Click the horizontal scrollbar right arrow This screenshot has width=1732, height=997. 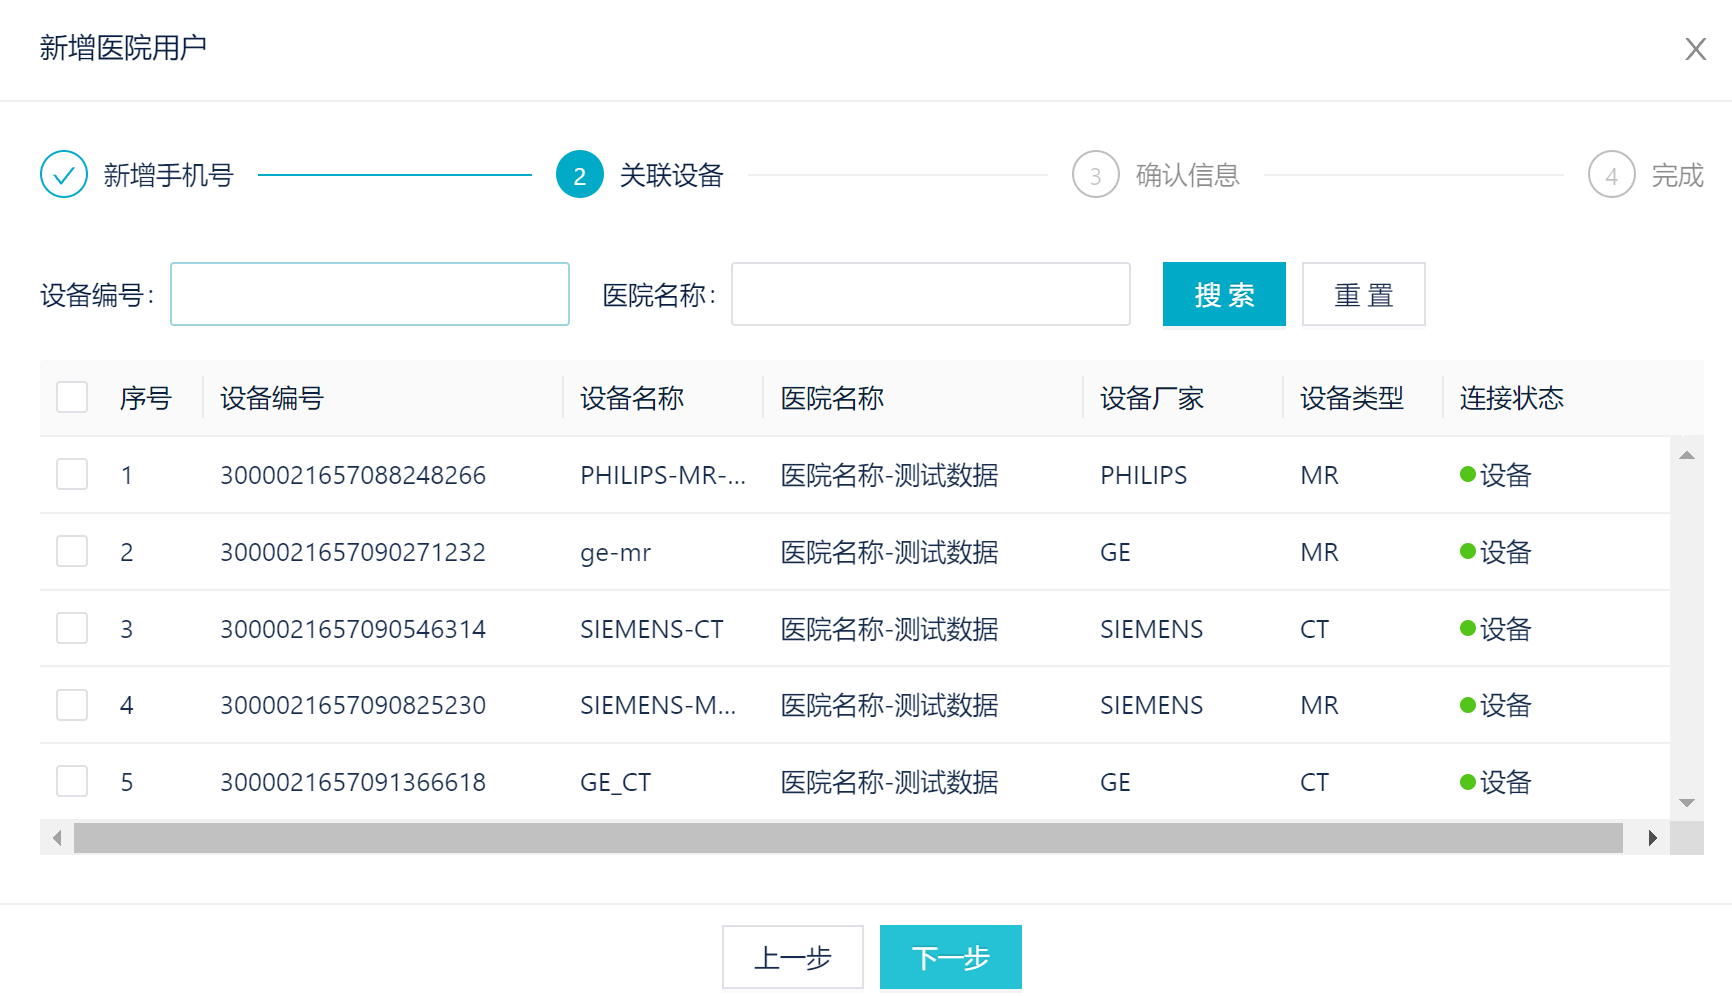pyautogui.click(x=1654, y=837)
